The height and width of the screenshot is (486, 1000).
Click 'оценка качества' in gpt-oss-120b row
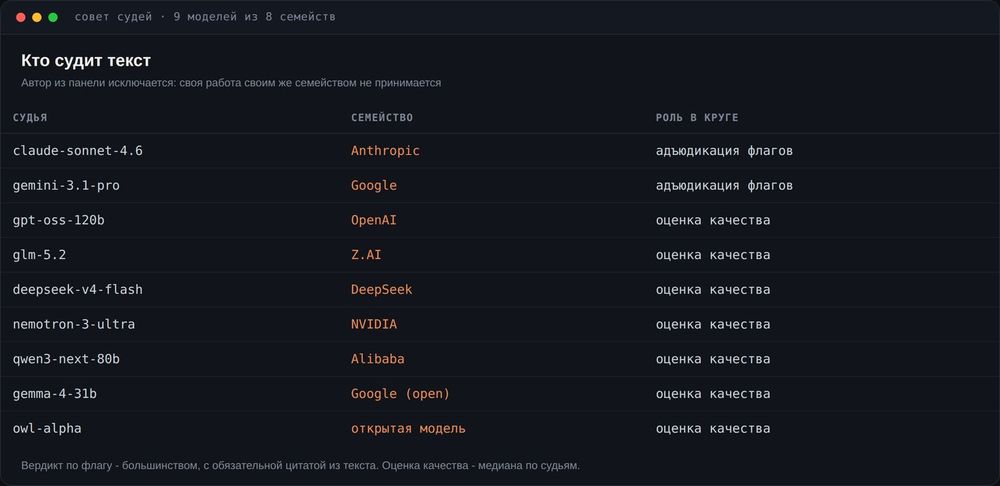[713, 220]
